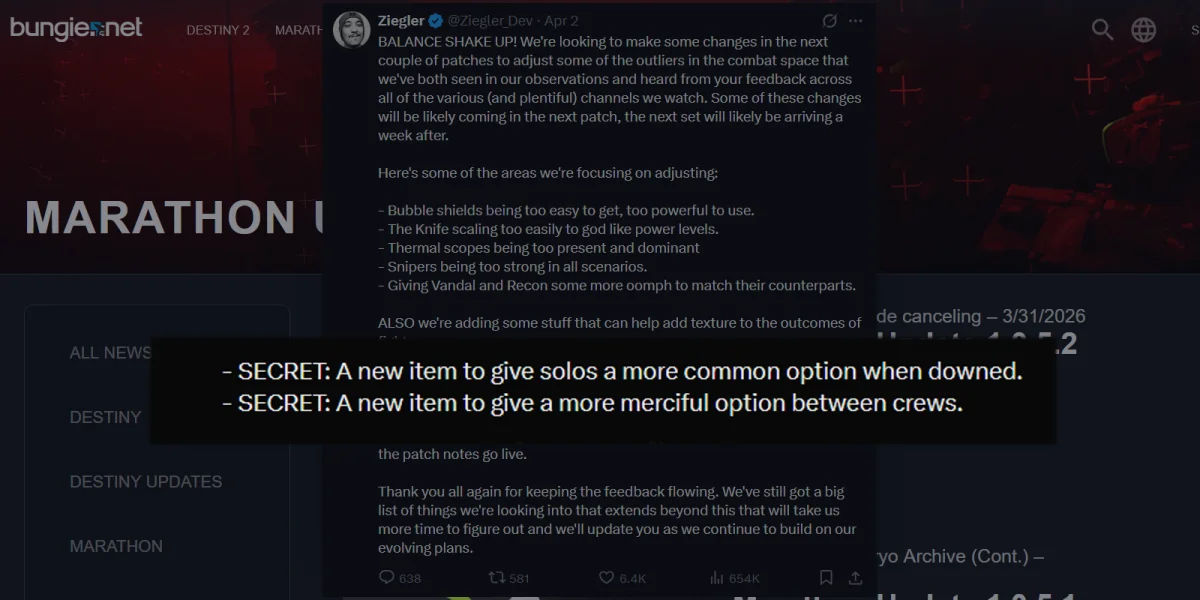Open the DESTINY 2 navigation menu

[218, 30]
